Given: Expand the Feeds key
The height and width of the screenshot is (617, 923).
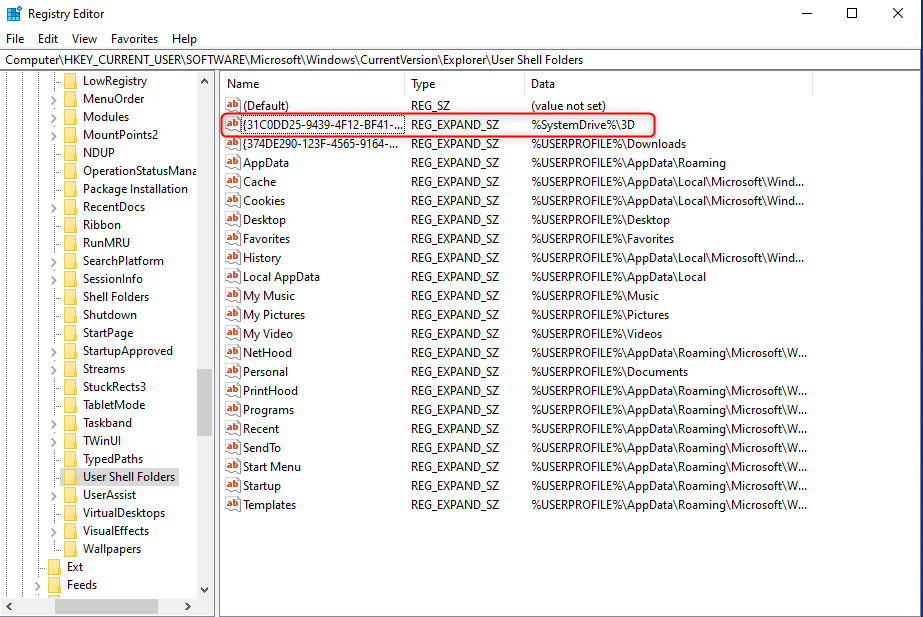Looking at the screenshot, I should [38, 586].
